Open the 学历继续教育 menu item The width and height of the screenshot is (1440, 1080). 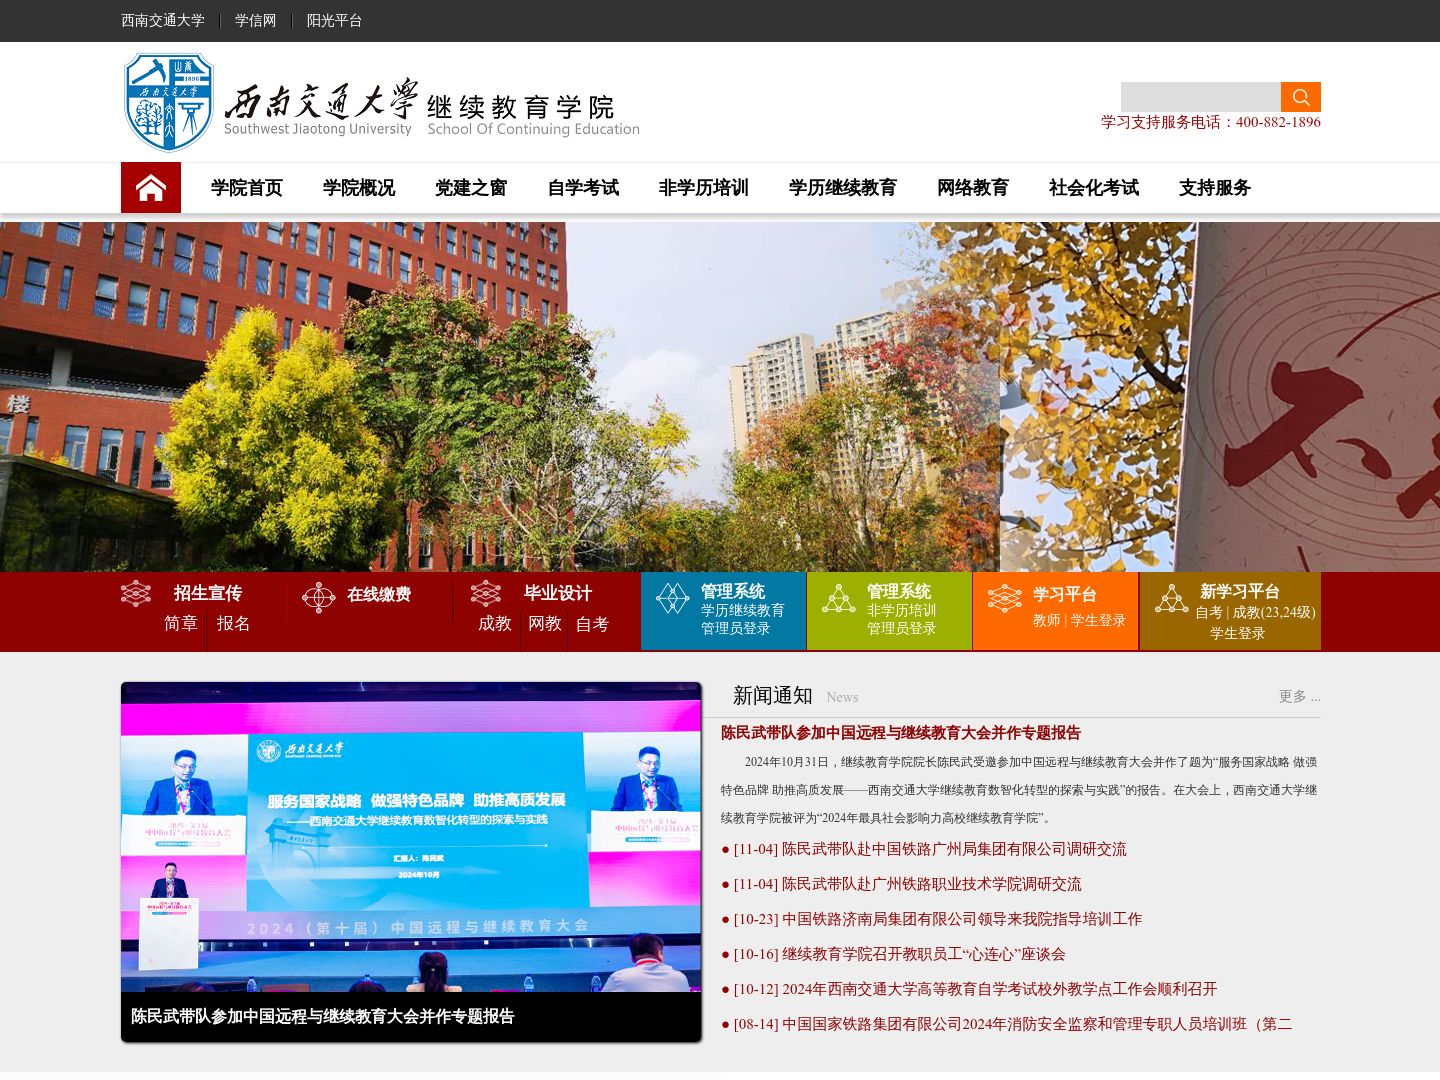(x=843, y=188)
